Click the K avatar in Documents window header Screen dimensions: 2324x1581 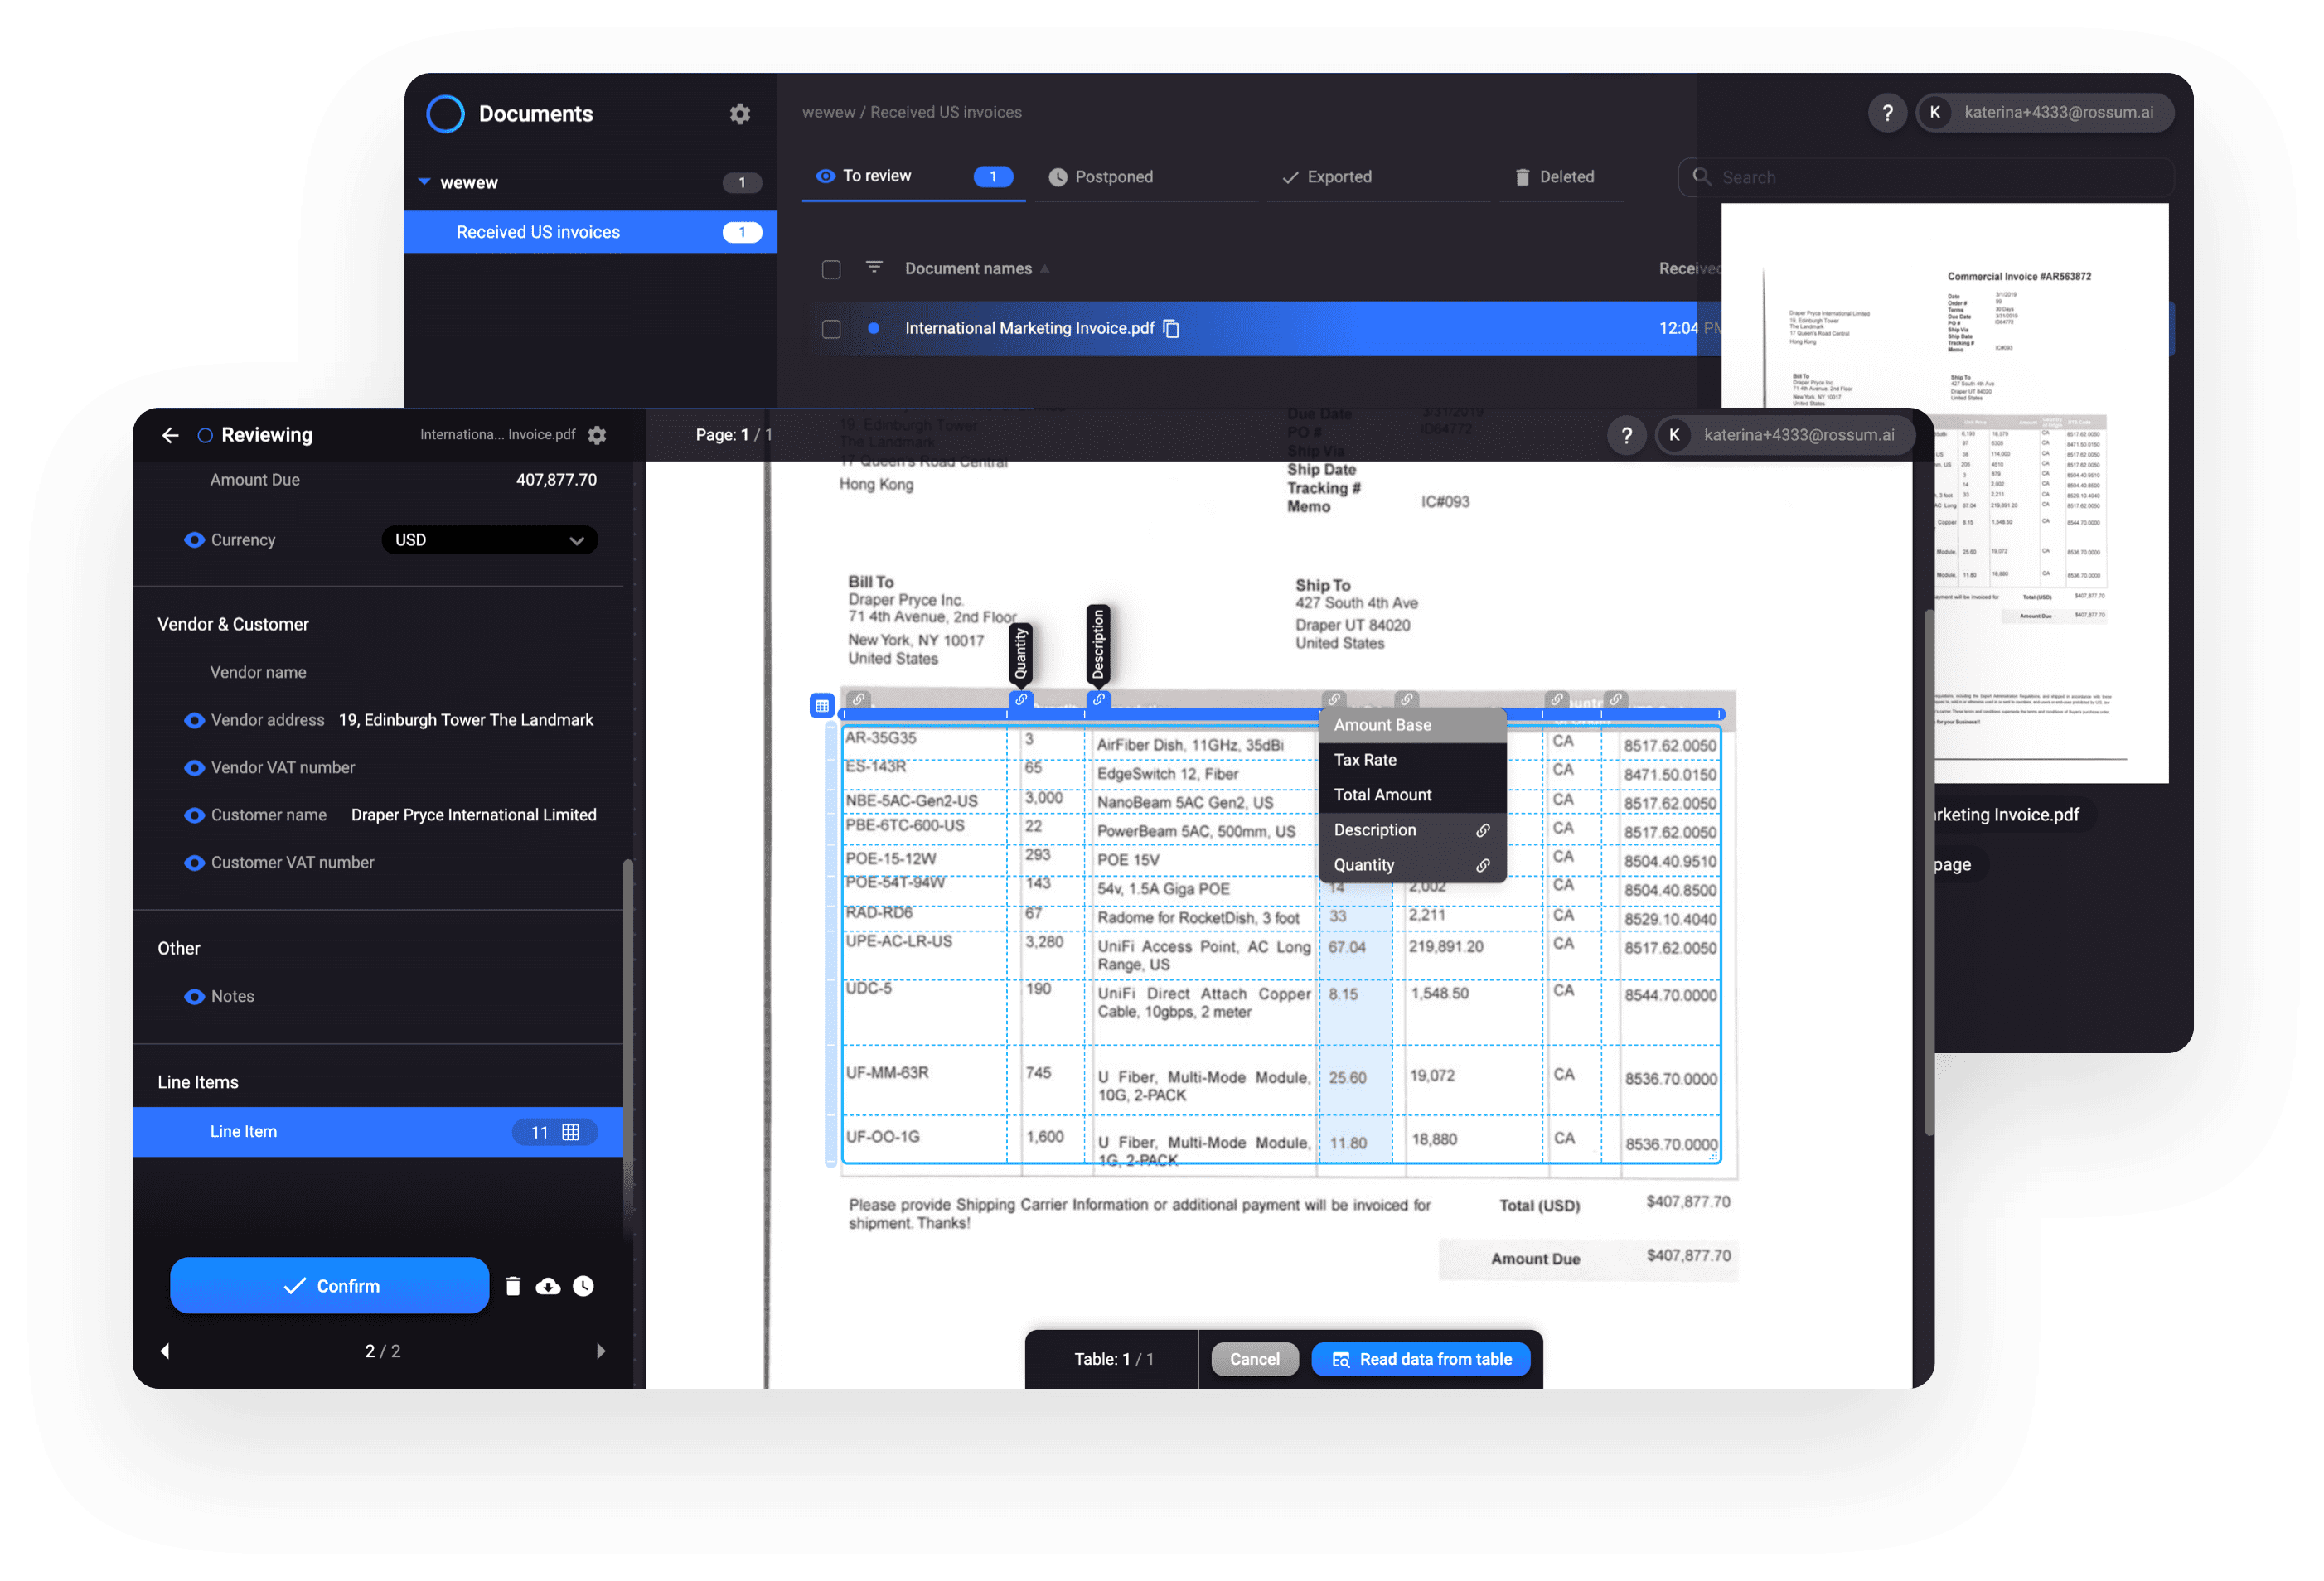tap(1934, 113)
